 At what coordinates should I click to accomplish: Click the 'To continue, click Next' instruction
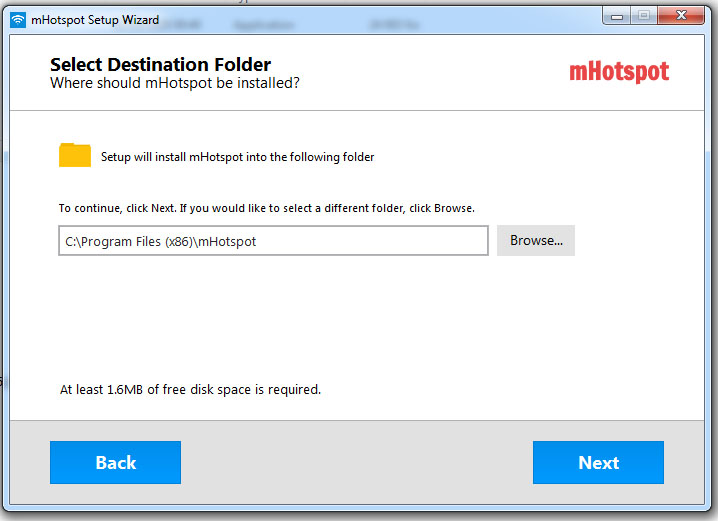point(267,208)
